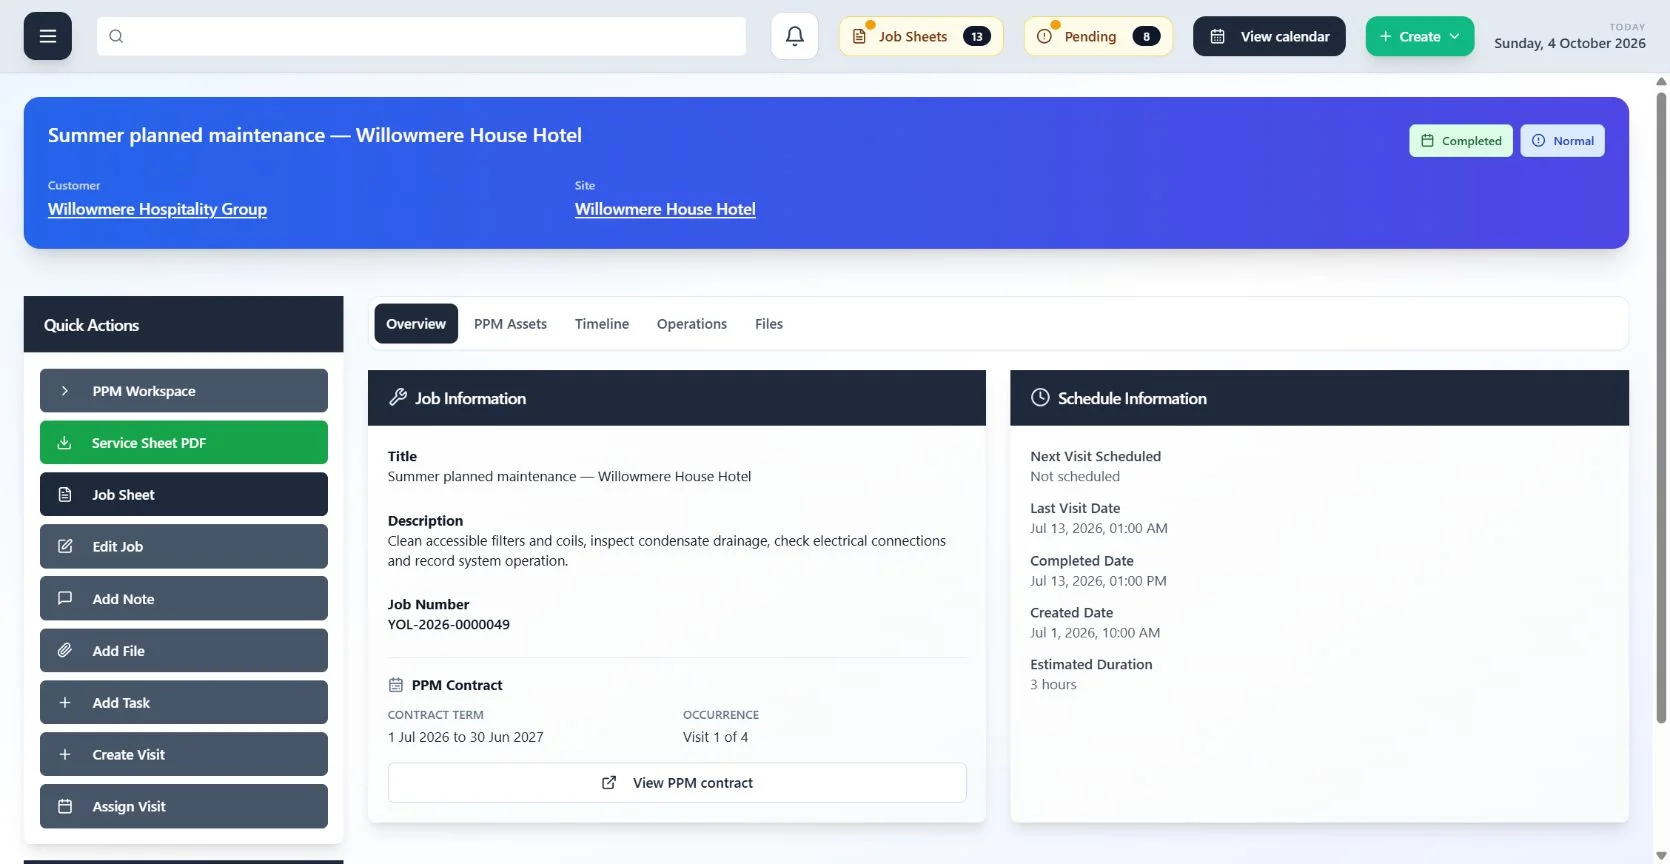
Task: Open the Create dropdown arrow
Action: point(1454,36)
